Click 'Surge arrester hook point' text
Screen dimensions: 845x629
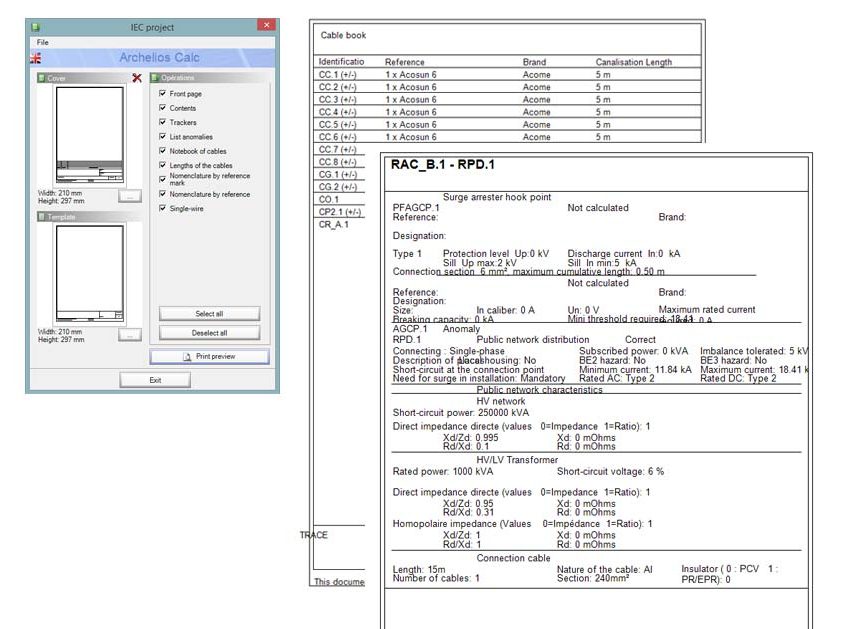click(x=497, y=197)
